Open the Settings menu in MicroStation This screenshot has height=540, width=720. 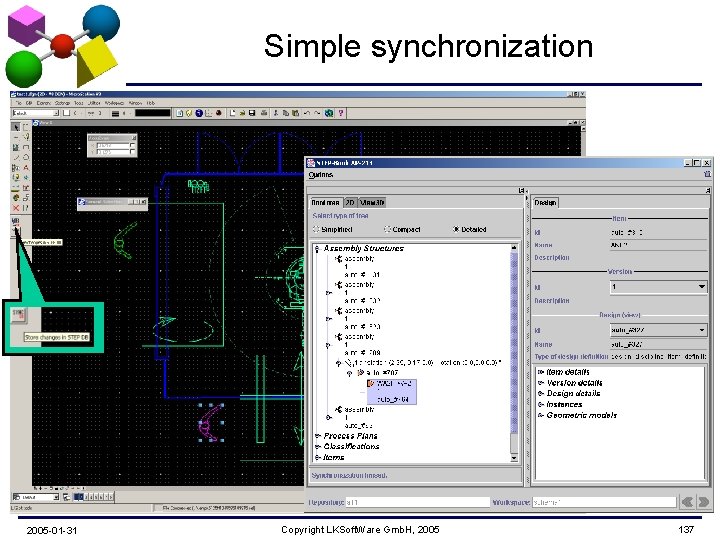(62, 103)
